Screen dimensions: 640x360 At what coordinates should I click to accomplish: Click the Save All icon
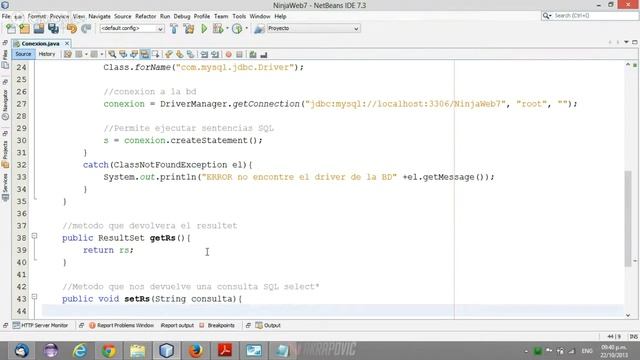pyautogui.click(x=53, y=29)
